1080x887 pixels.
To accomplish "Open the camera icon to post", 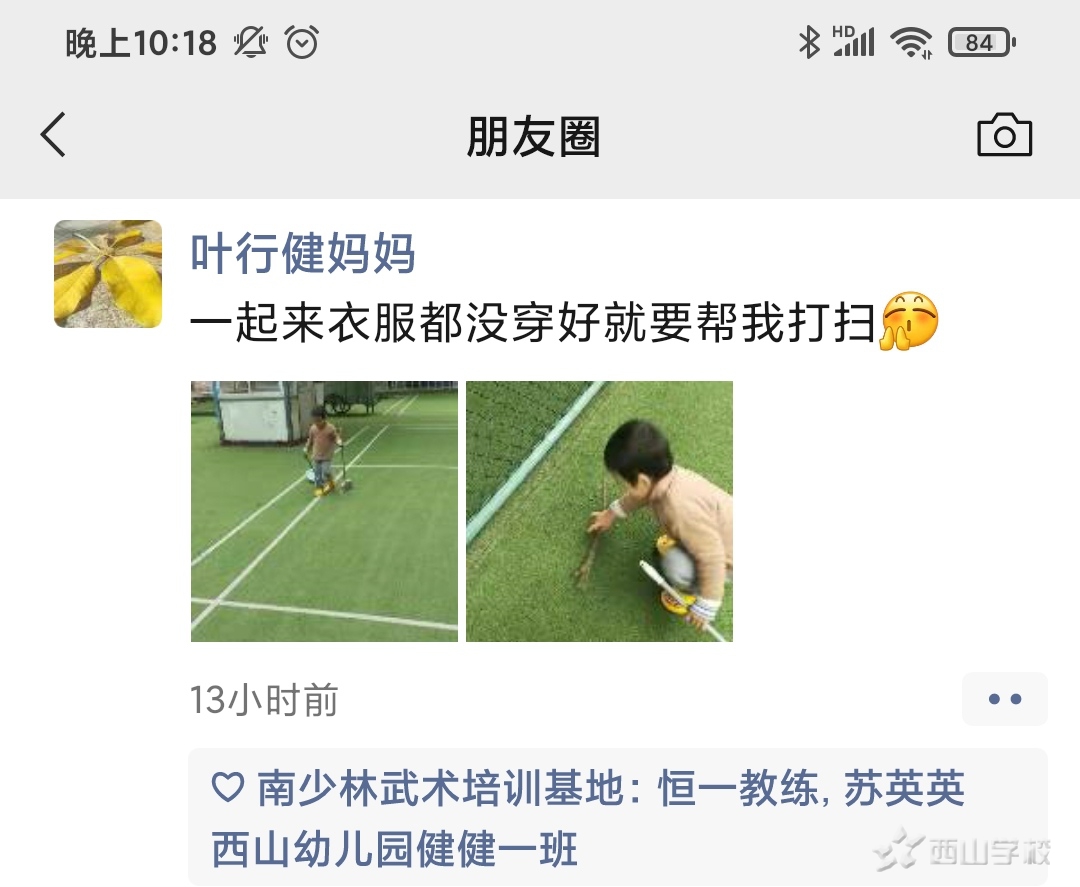I will (x=1004, y=135).
